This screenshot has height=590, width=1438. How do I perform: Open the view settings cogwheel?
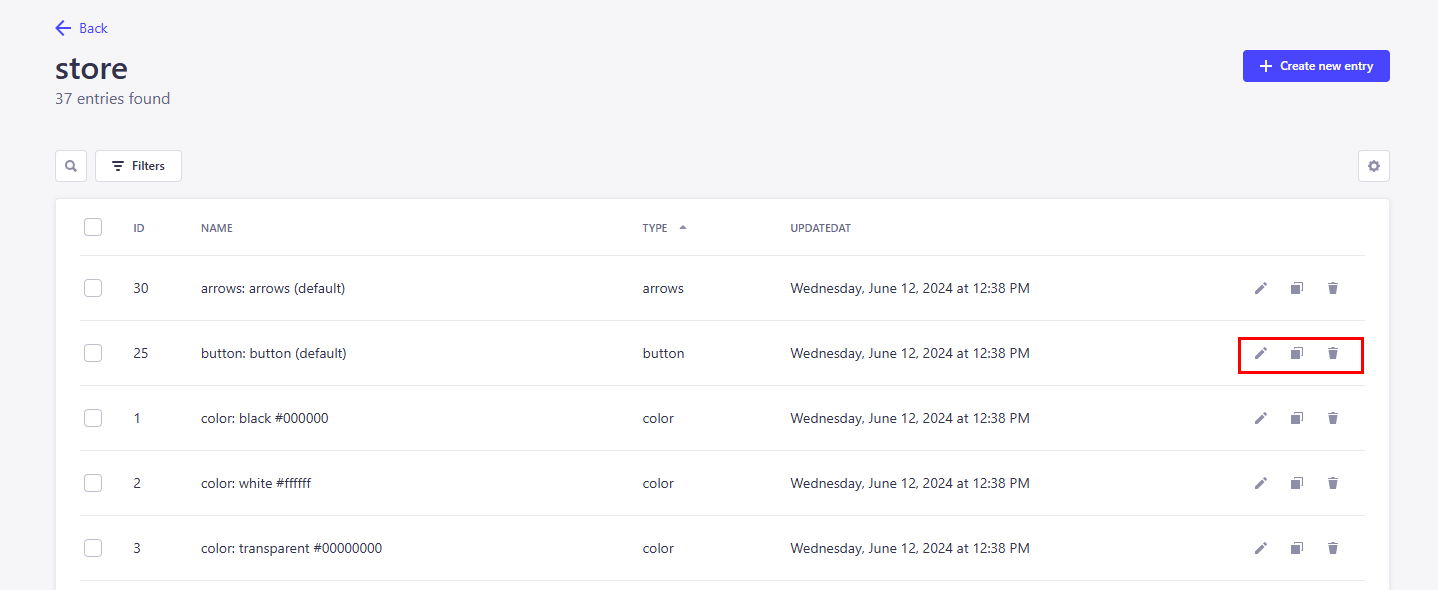1373,165
